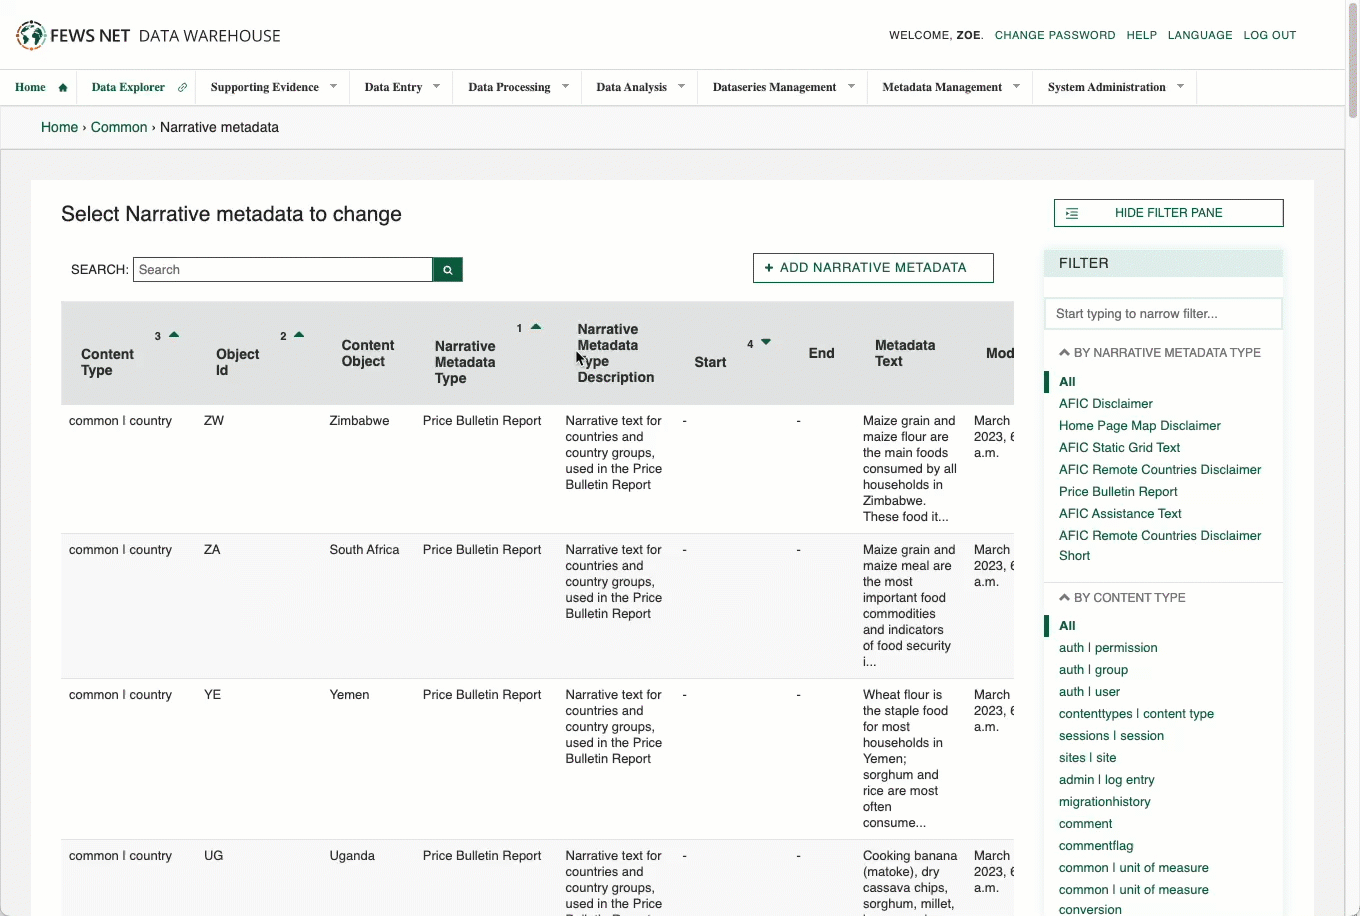Collapse the By Content Type section
The height and width of the screenshot is (916, 1360).
click(x=1064, y=597)
